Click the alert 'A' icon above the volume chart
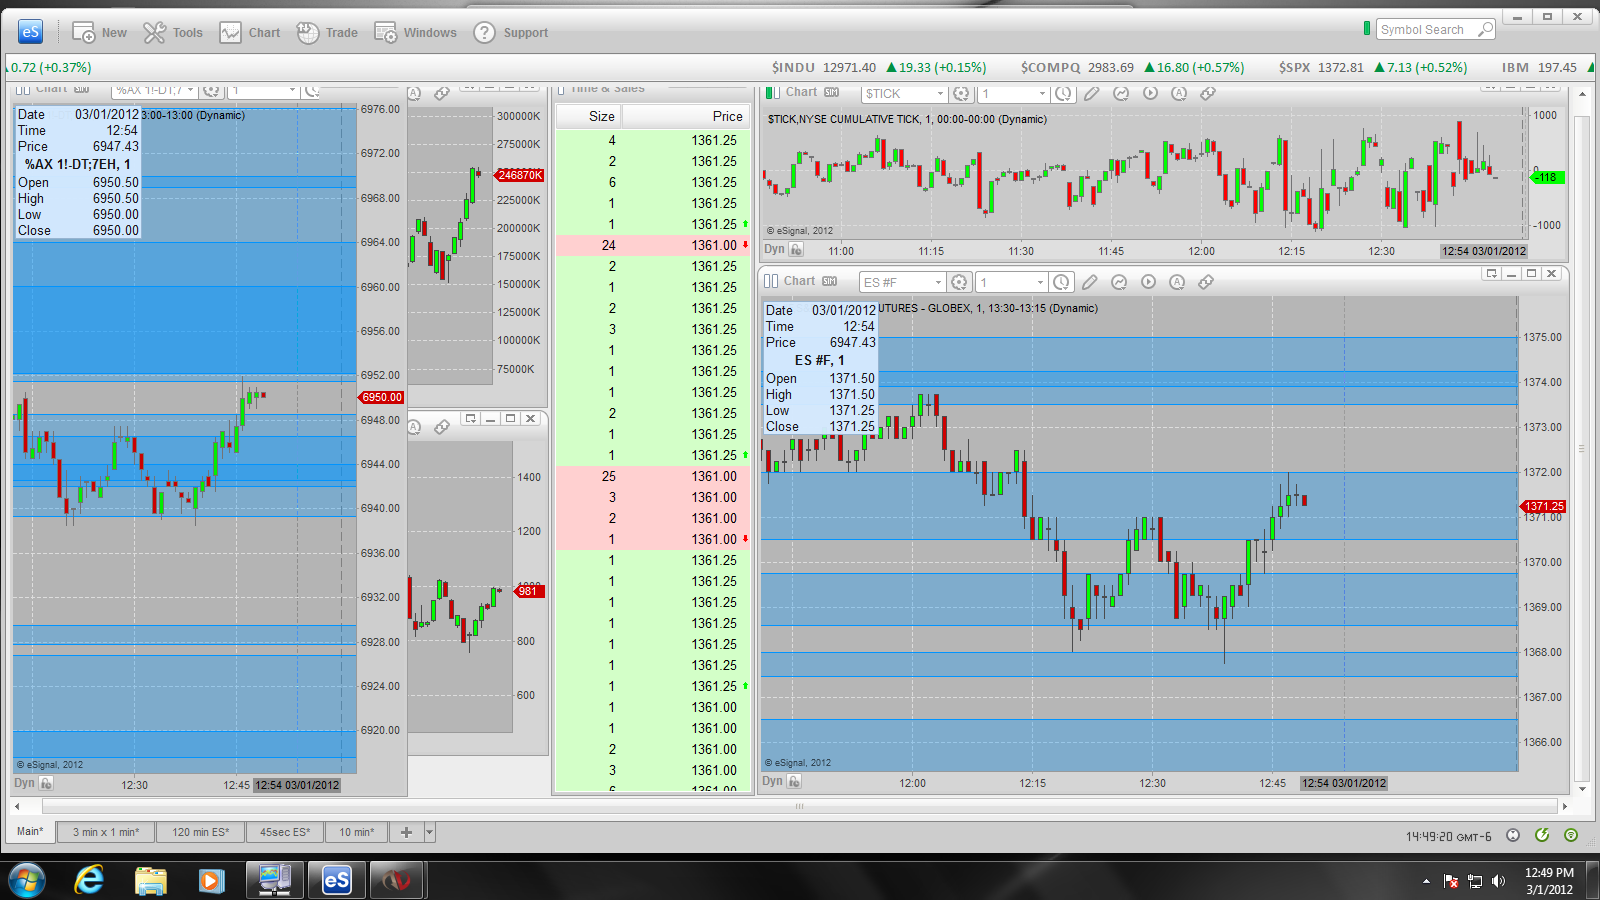Viewport: 1600px width, 900px height. click(414, 93)
